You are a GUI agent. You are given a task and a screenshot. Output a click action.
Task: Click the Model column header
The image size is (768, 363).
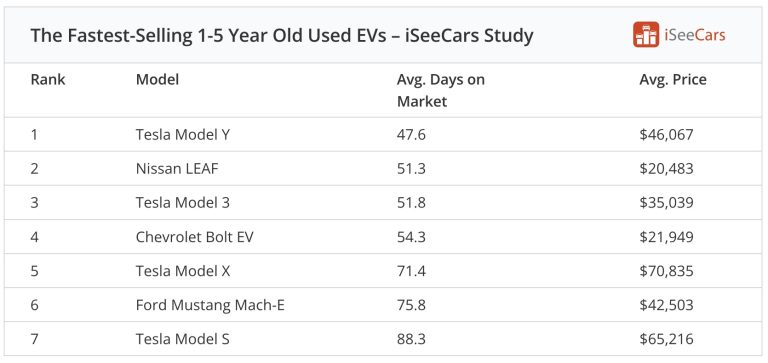(157, 79)
